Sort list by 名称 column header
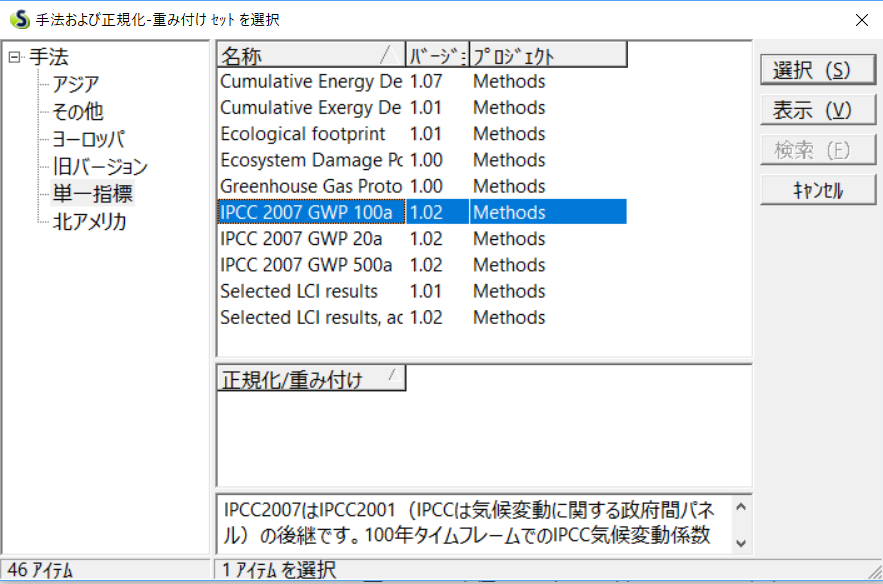The image size is (883, 584). pos(311,55)
